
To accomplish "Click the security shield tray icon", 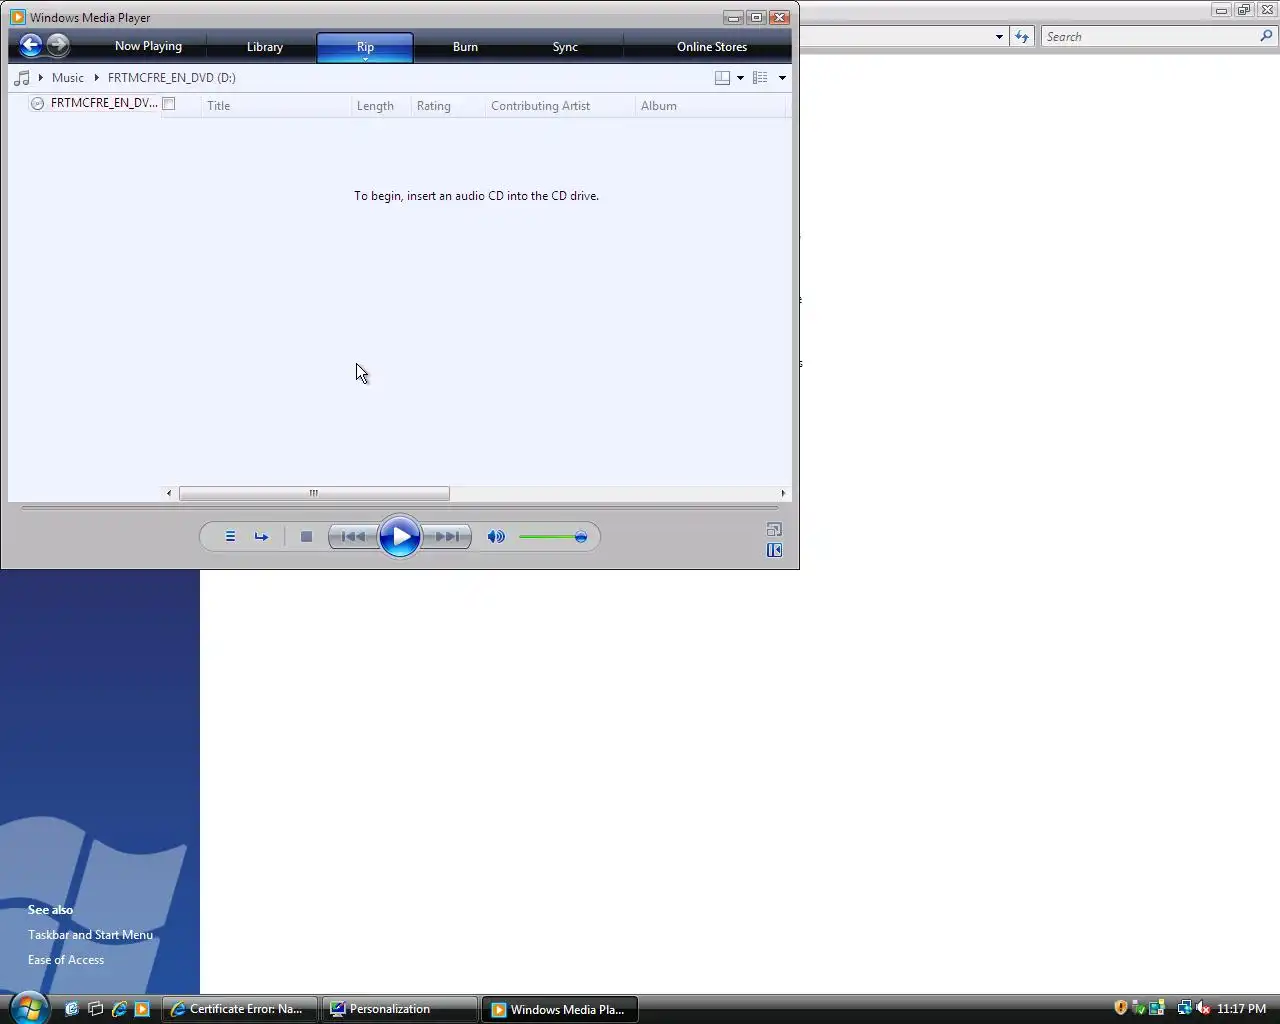I will [x=1121, y=1008].
